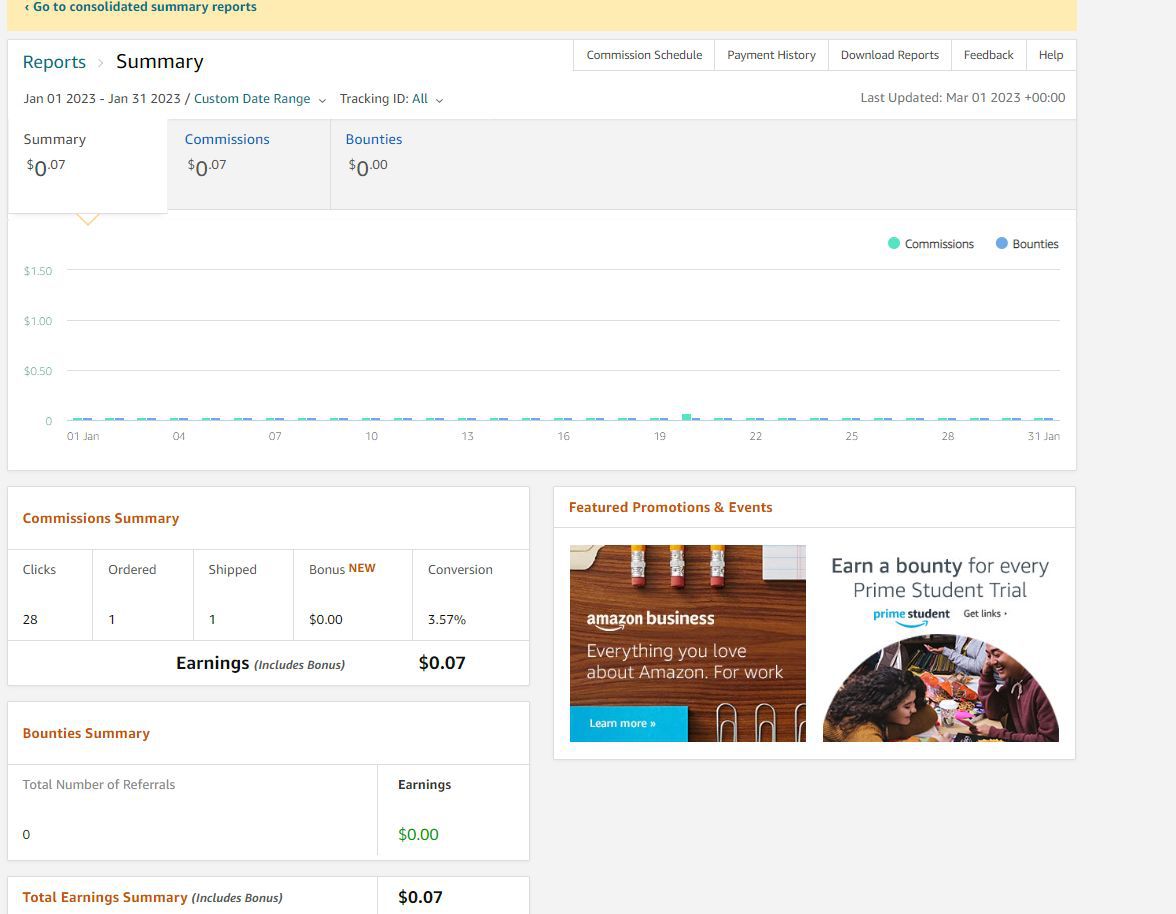Screen dimensions: 1176x914
Task: Switch to the Commissions tab
Action: [248, 165]
